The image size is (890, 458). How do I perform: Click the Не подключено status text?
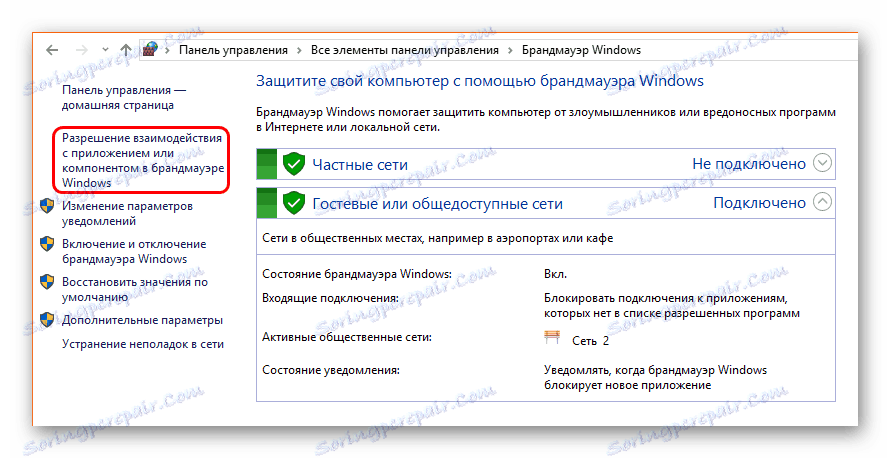point(749,164)
